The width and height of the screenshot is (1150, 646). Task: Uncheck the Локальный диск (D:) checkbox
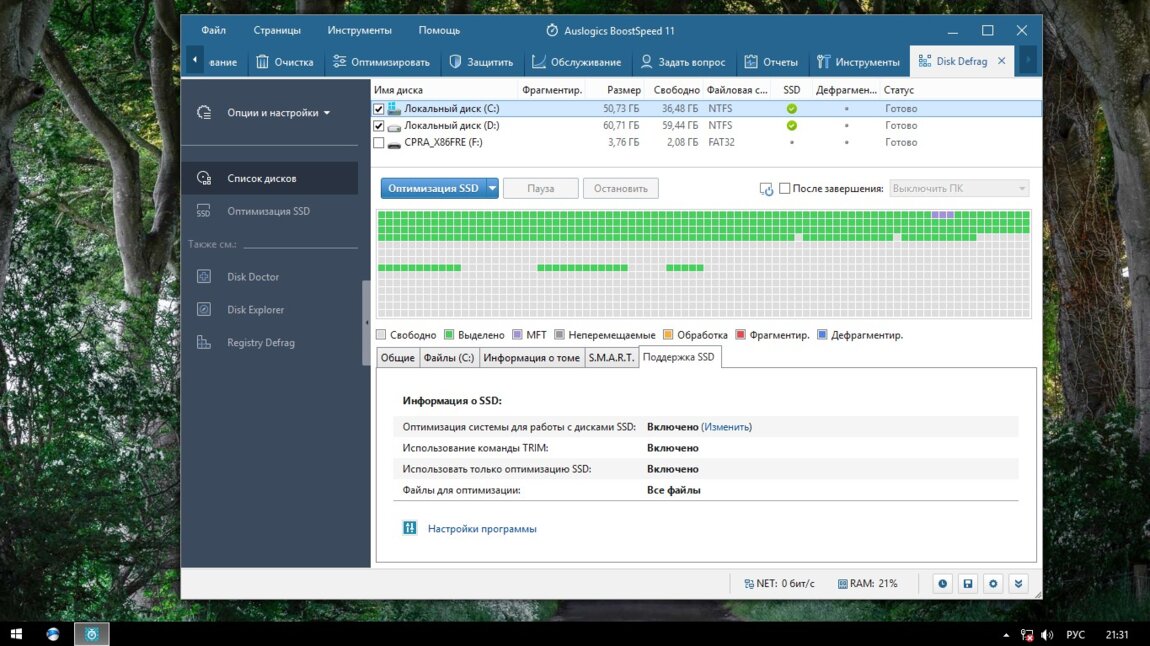[379, 126]
